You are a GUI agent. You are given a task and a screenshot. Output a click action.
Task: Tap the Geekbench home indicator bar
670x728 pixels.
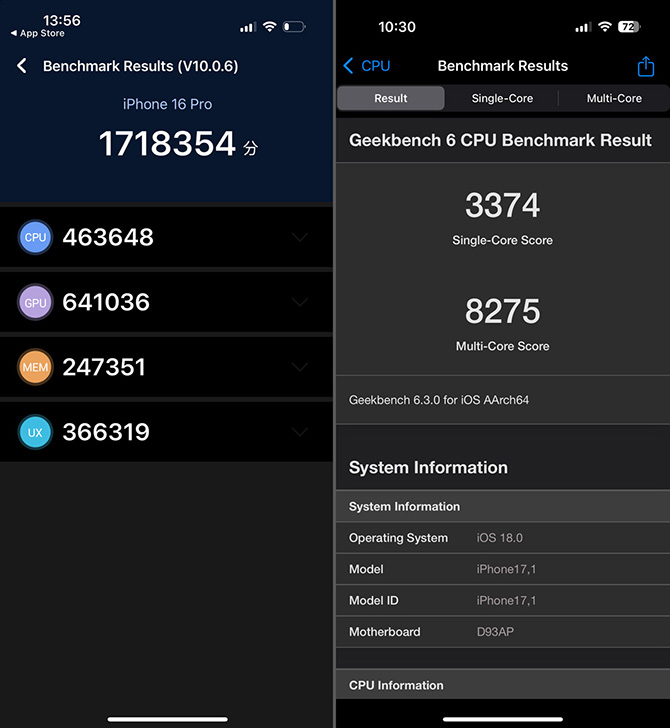click(x=503, y=719)
